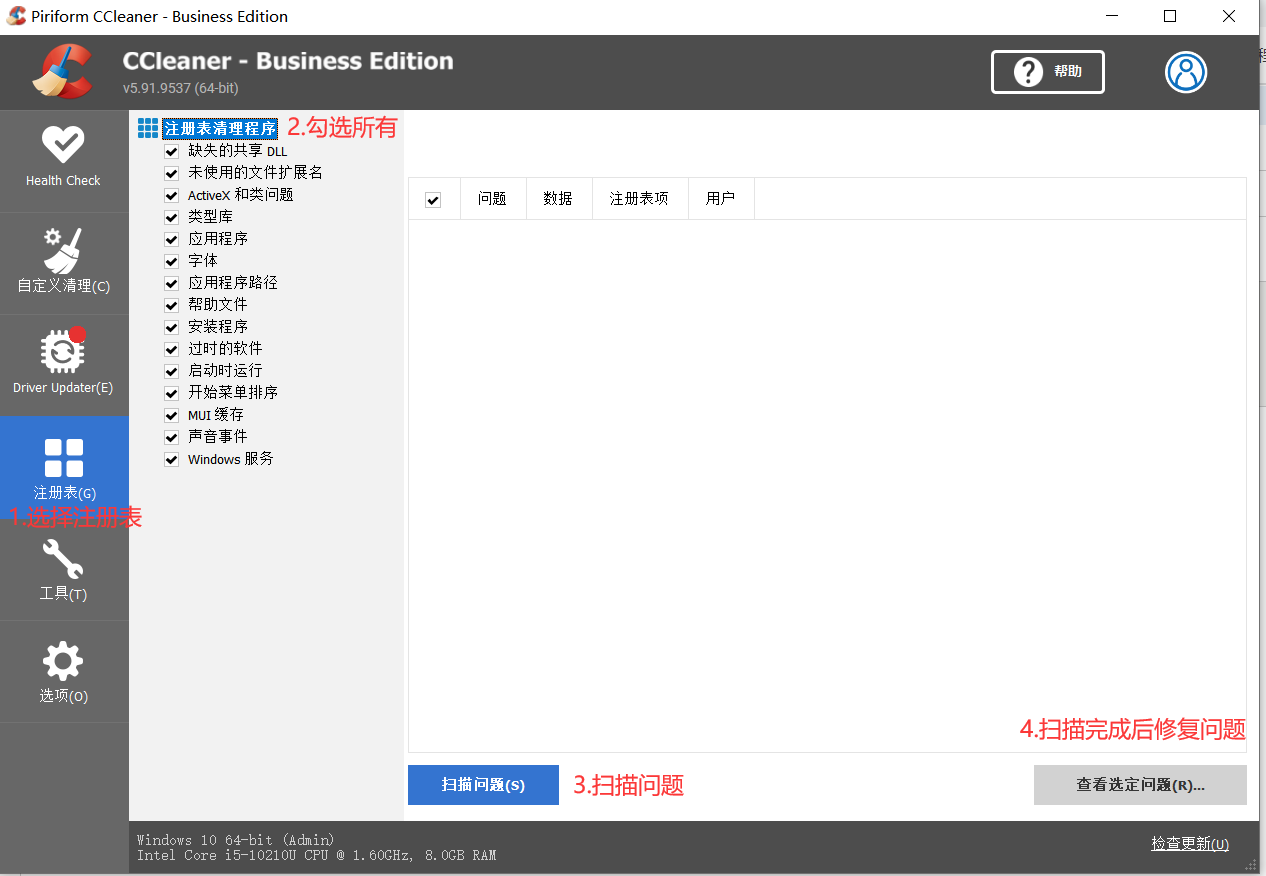Select the 'Windows 服务' label text
This screenshot has height=876, width=1266.
[230, 459]
